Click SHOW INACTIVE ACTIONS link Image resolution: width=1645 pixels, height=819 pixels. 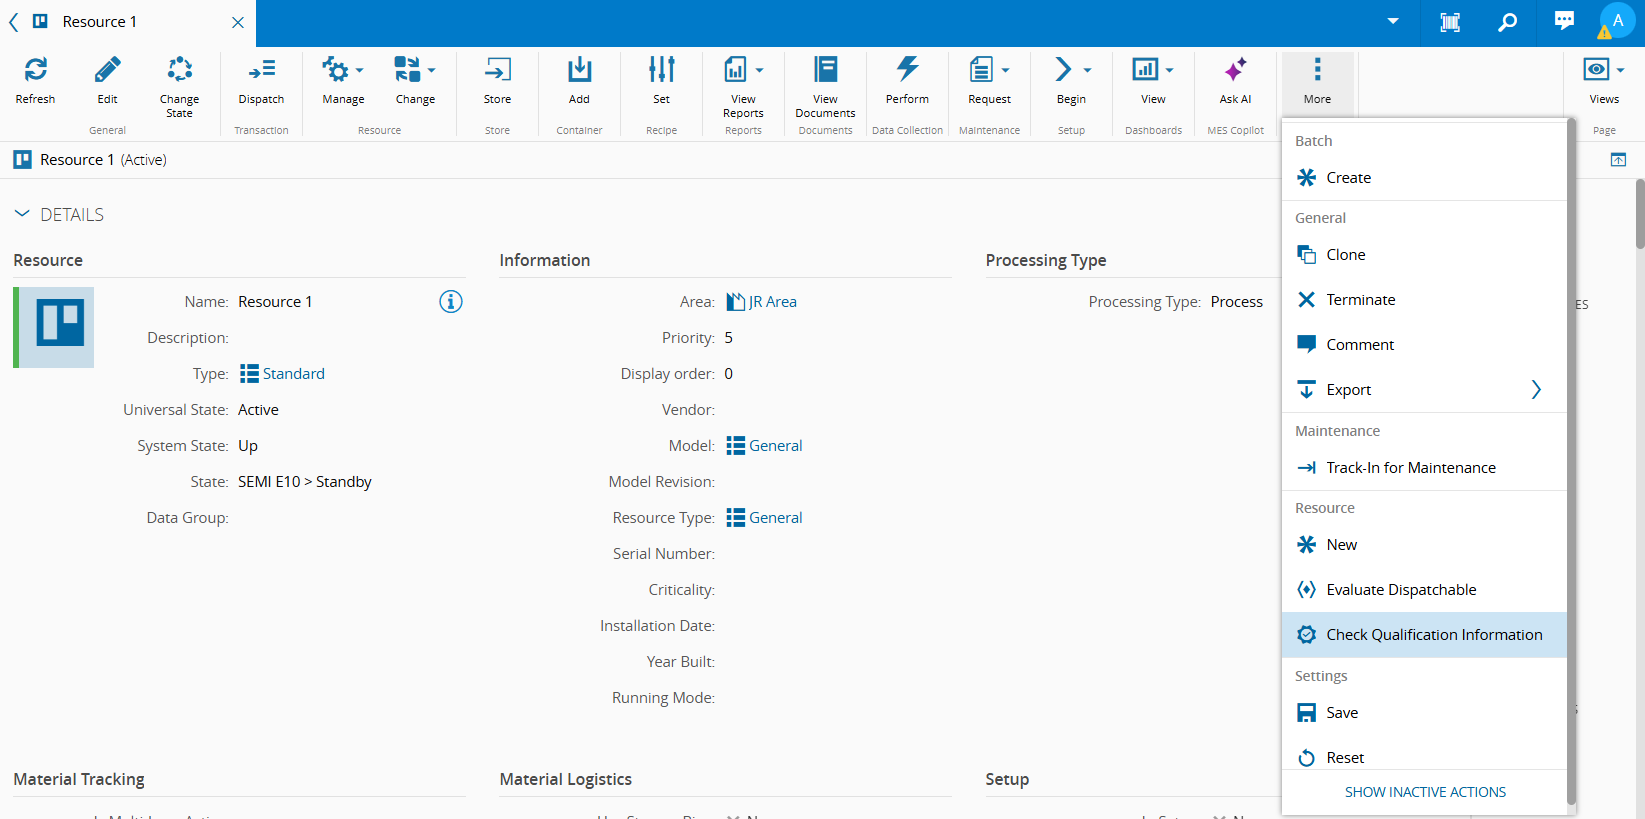click(x=1425, y=792)
